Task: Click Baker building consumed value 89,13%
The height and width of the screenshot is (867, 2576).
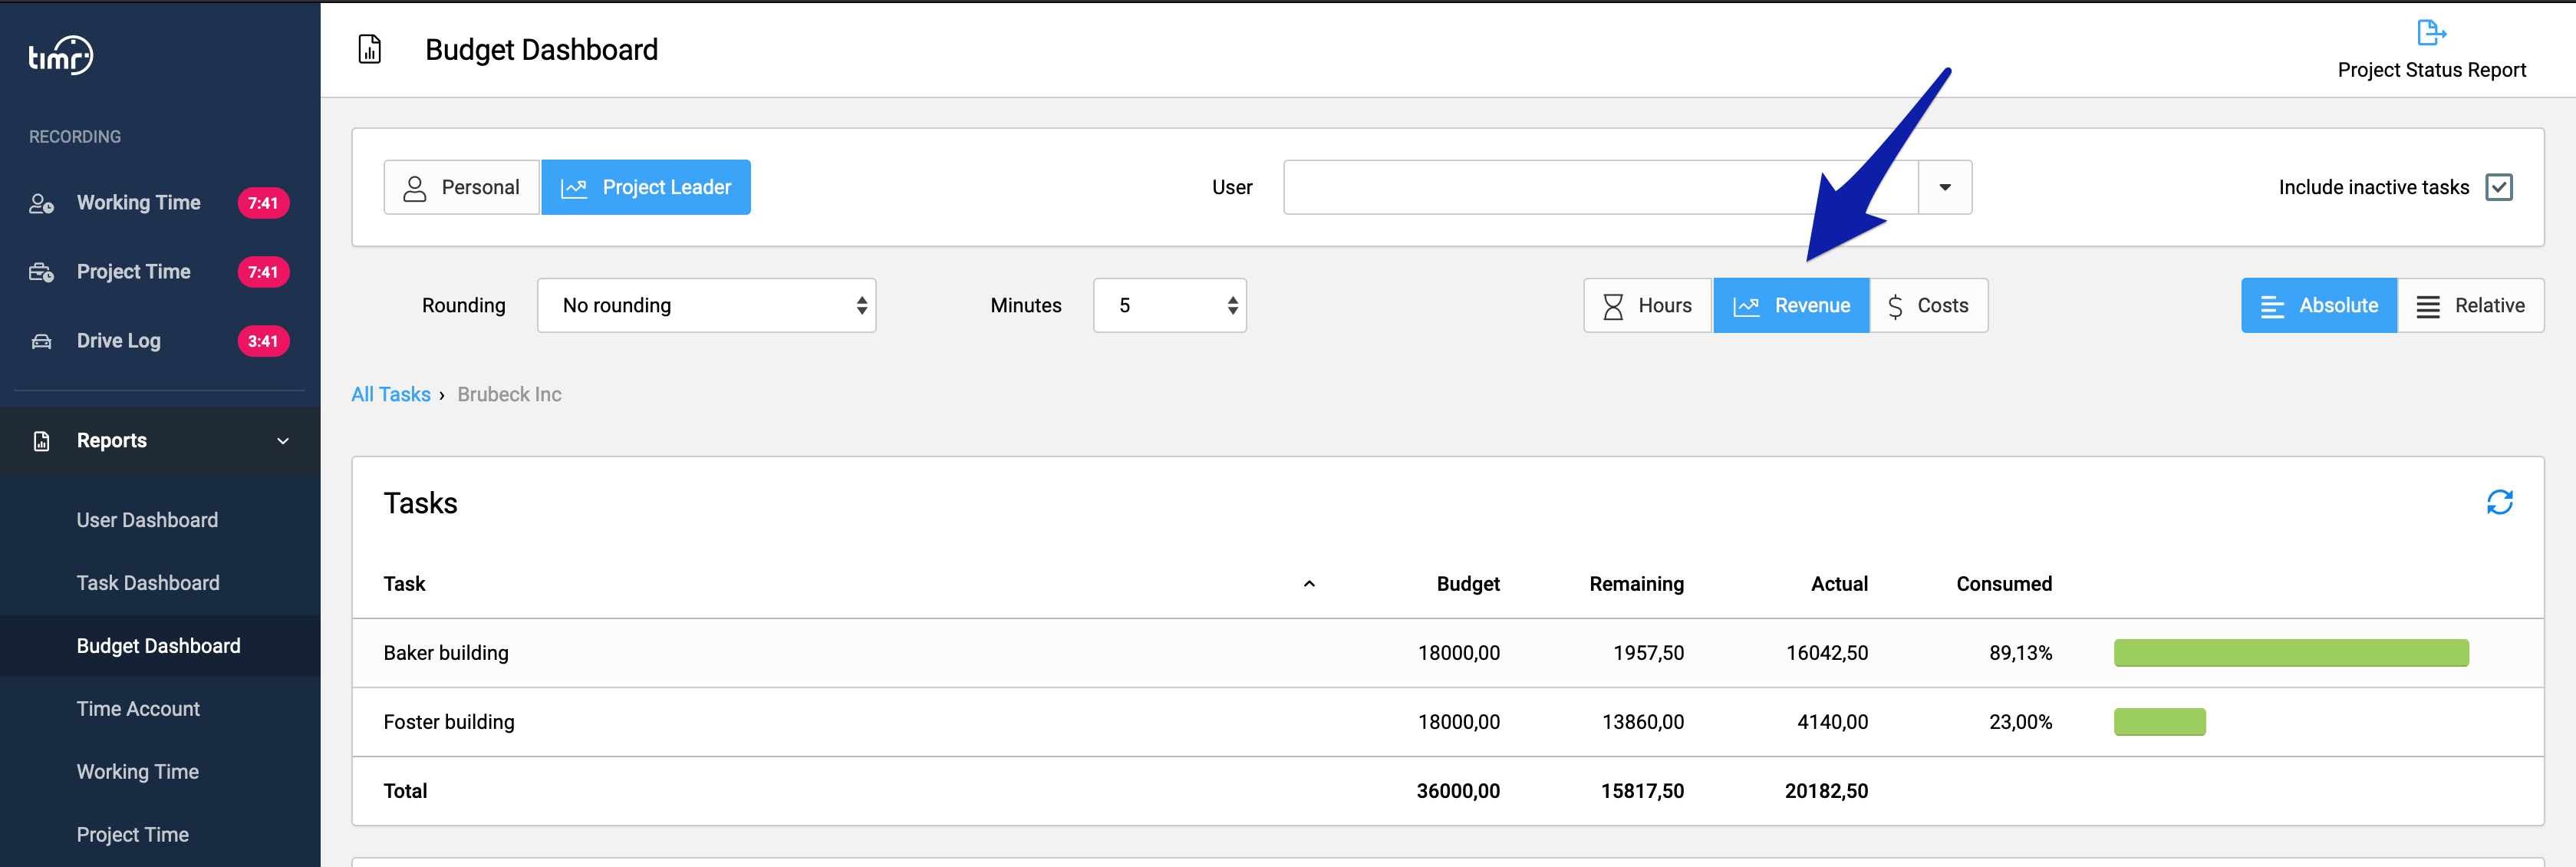Action: point(2020,654)
